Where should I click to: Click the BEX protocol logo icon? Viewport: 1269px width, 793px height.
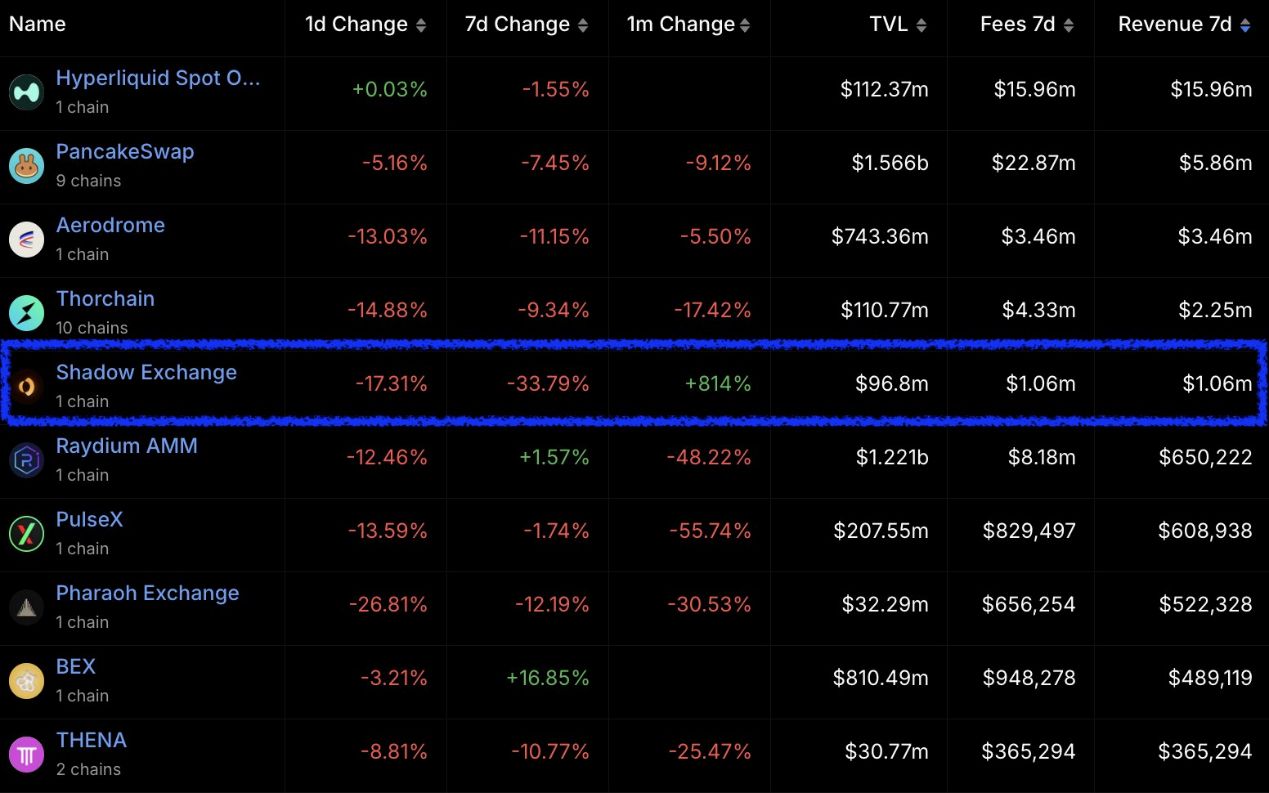26,680
